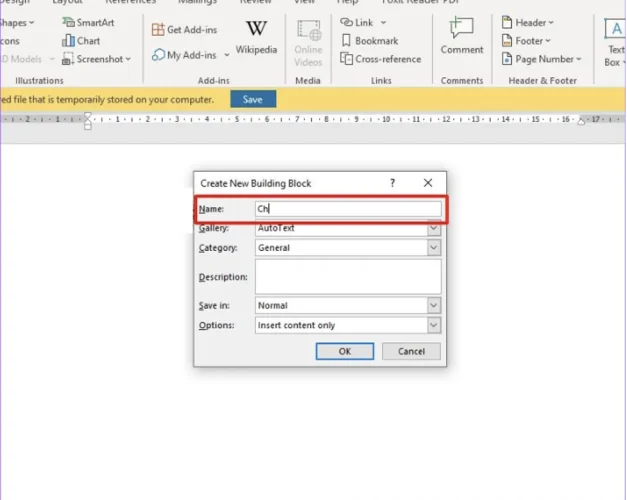
Task: Open the Gallery dropdown list
Action: pos(434,229)
